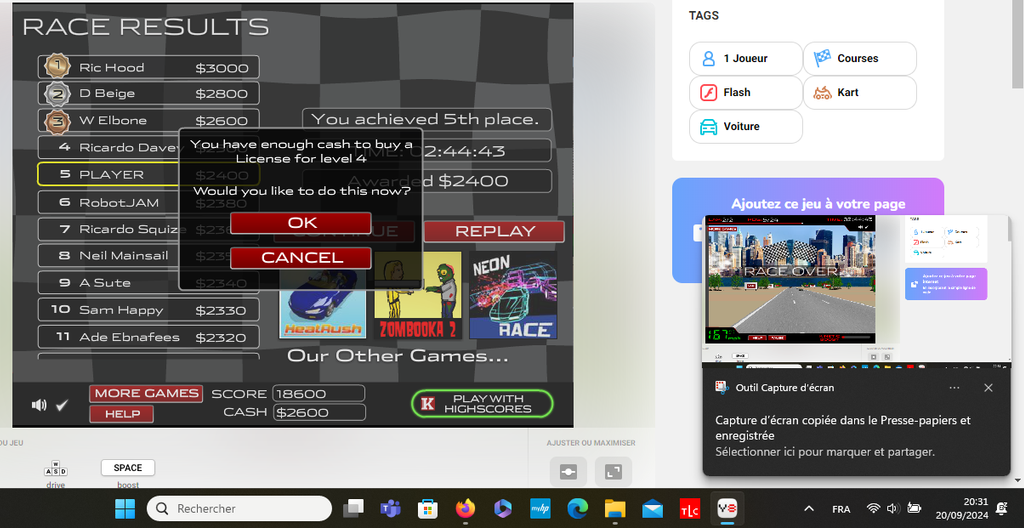Open Microsoft Teams from taskbar

pos(391,508)
